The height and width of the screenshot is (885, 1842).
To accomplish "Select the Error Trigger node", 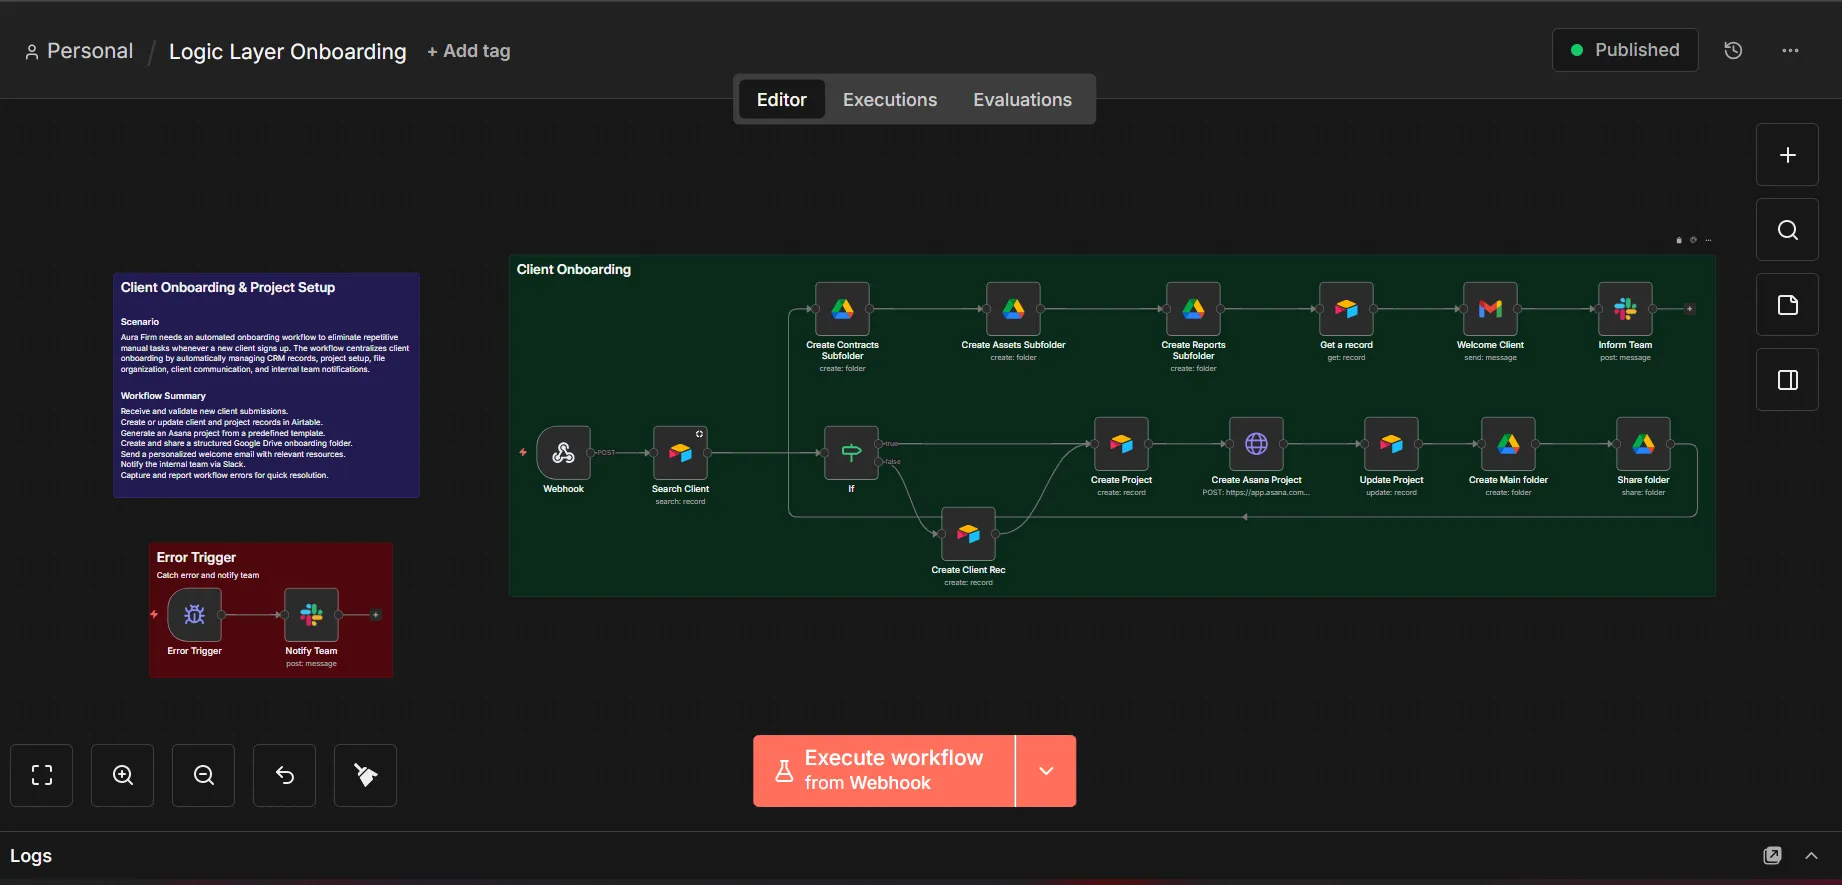I will [x=194, y=615].
